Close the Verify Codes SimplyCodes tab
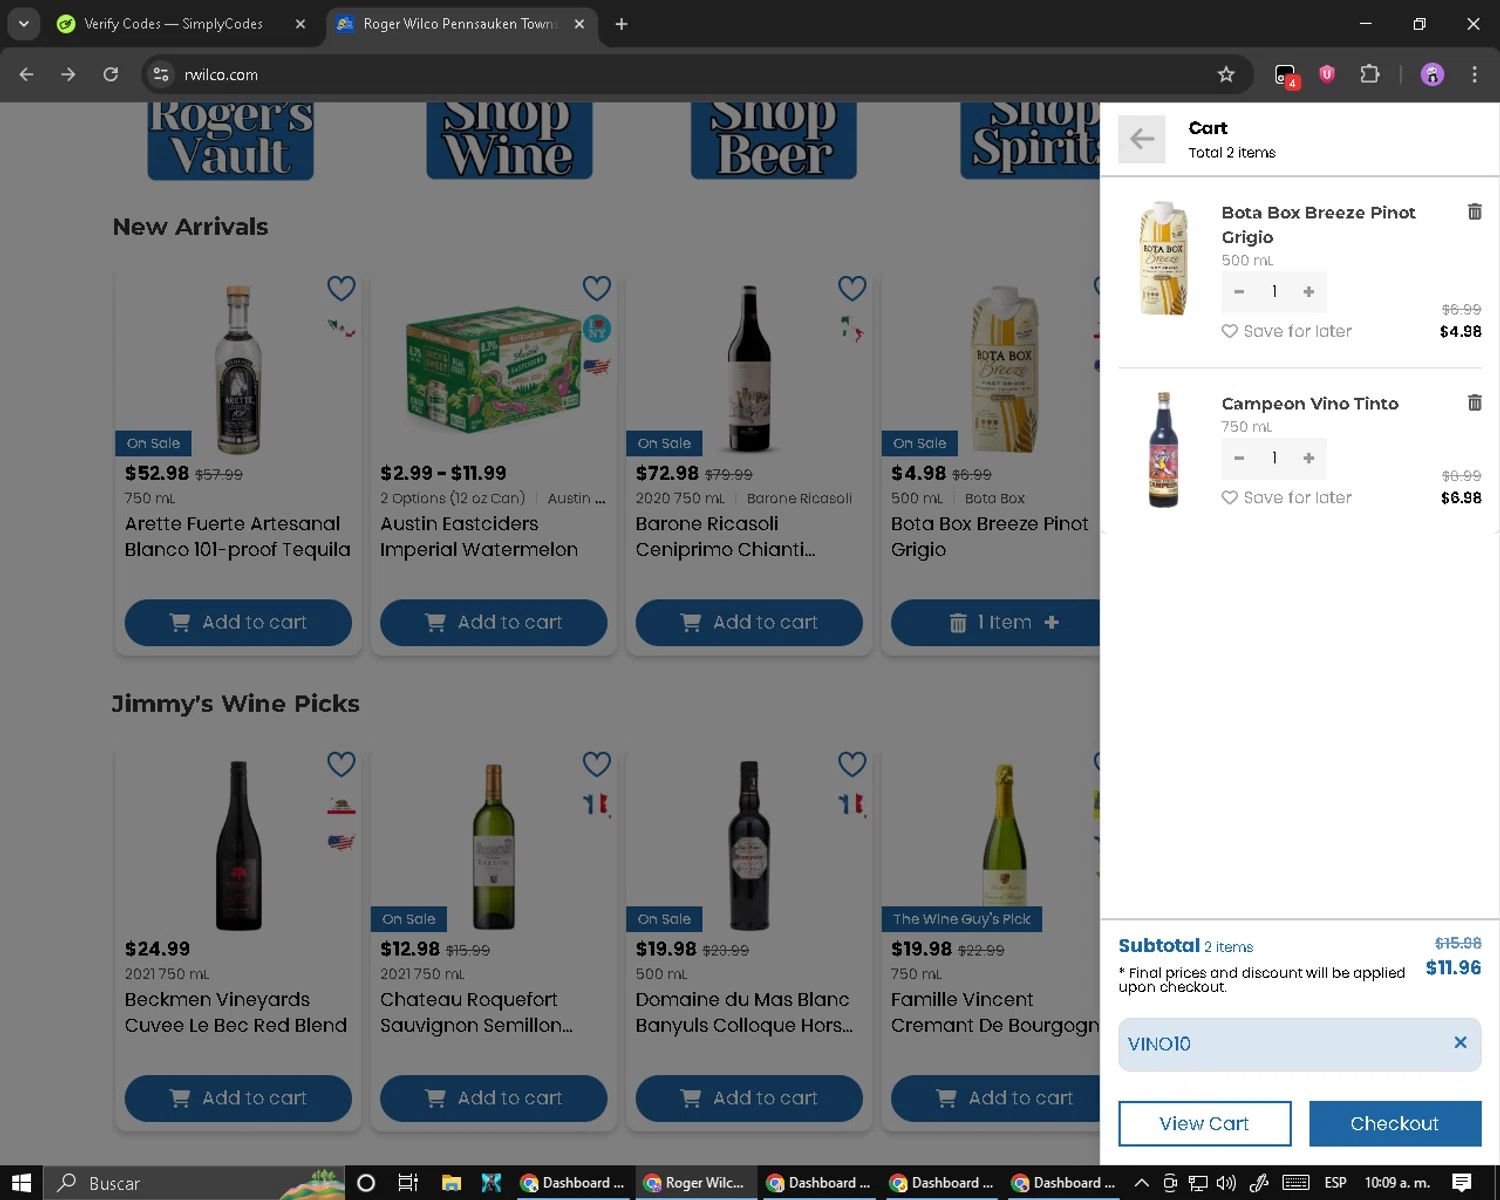 point(300,24)
